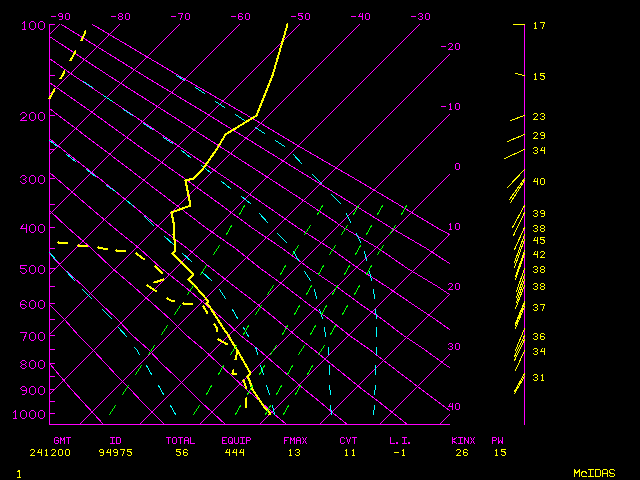
Task: Click the 0 degree isotherm label at right
Action: [456, 167]
